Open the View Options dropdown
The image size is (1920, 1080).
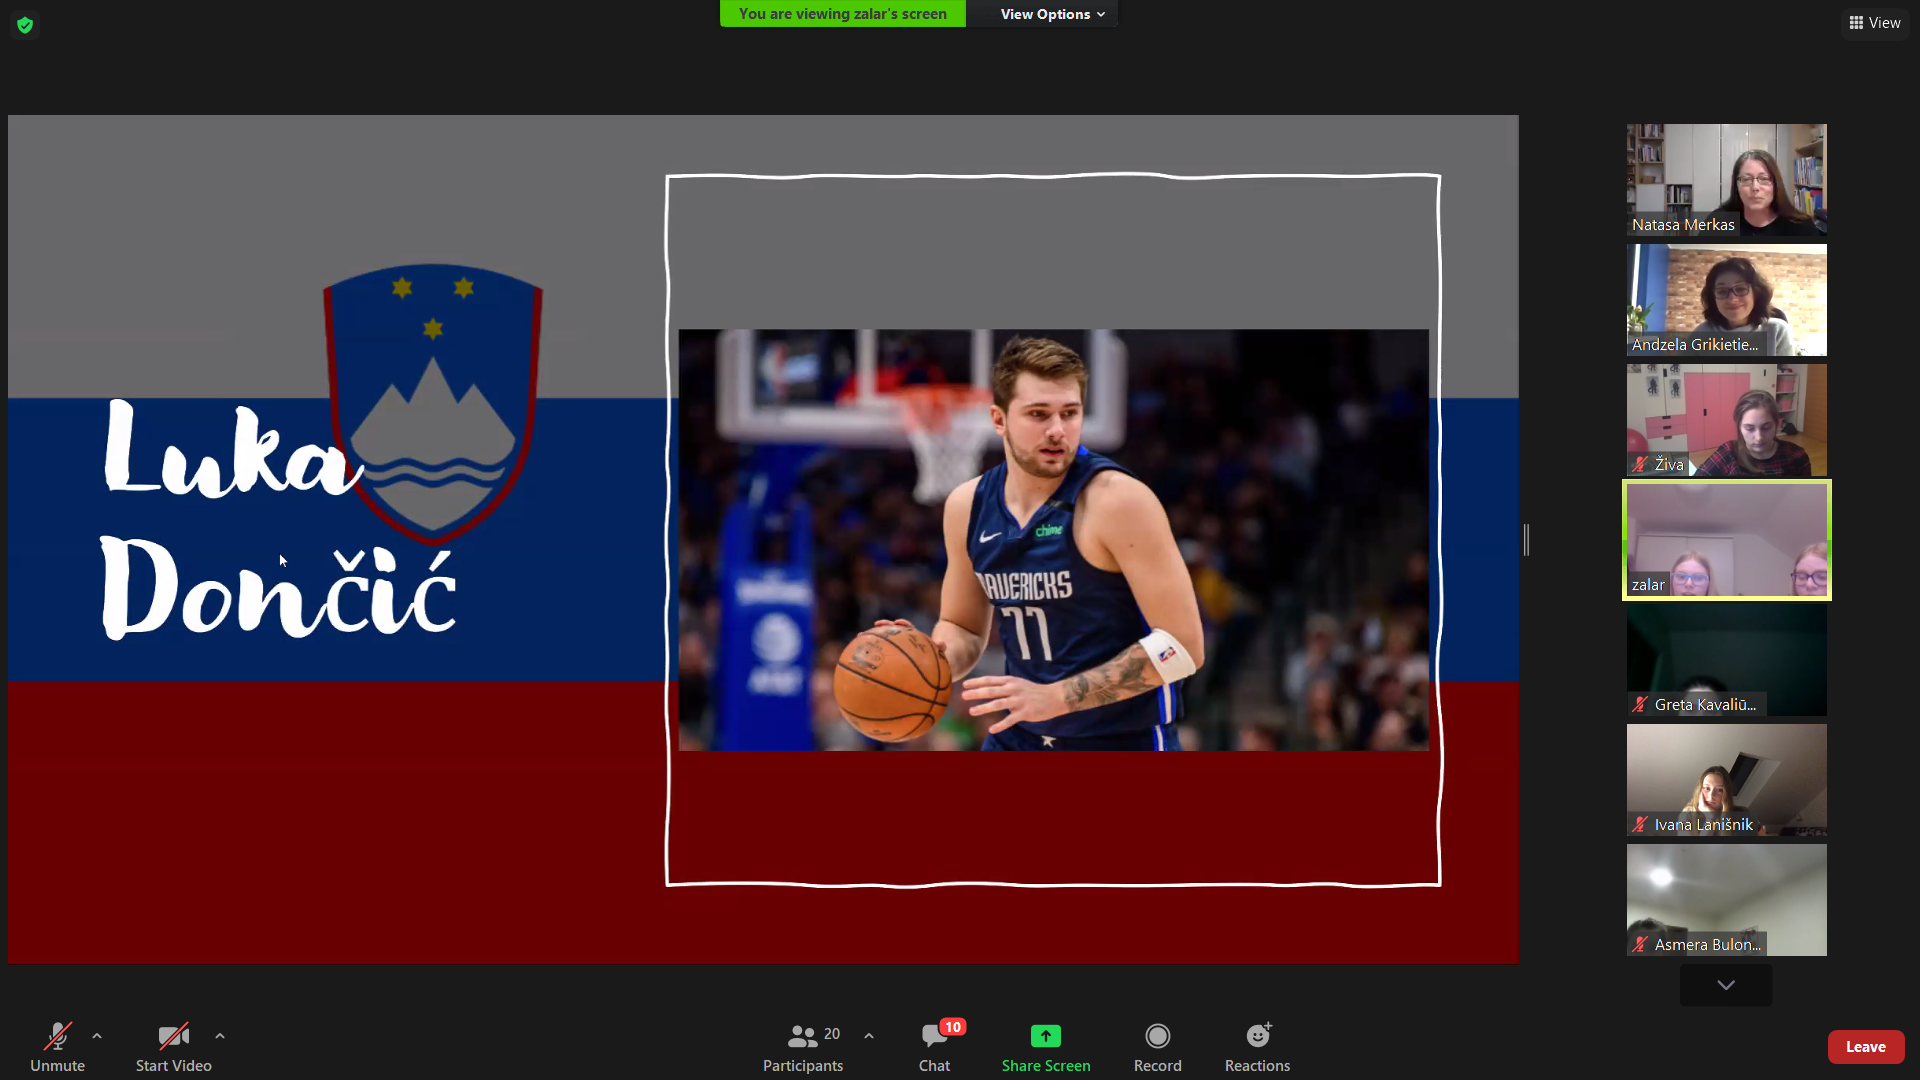click(1052, 14)
